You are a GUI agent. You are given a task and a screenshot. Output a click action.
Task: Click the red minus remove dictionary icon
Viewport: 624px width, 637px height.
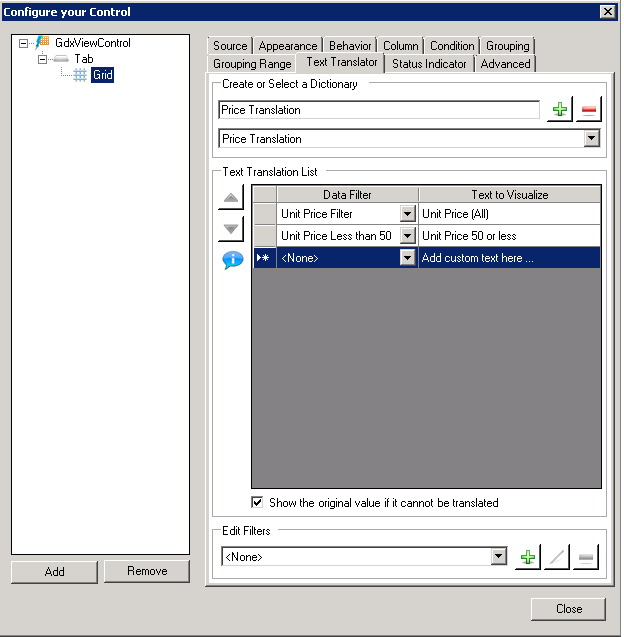point(589,110)
